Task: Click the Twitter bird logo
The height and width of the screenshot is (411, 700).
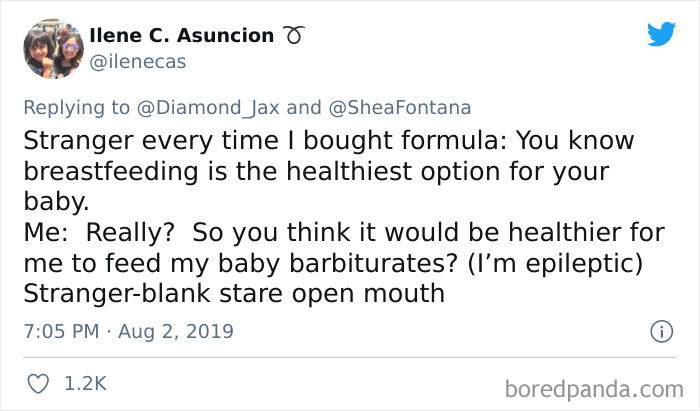Action: (x=661, y=35)
